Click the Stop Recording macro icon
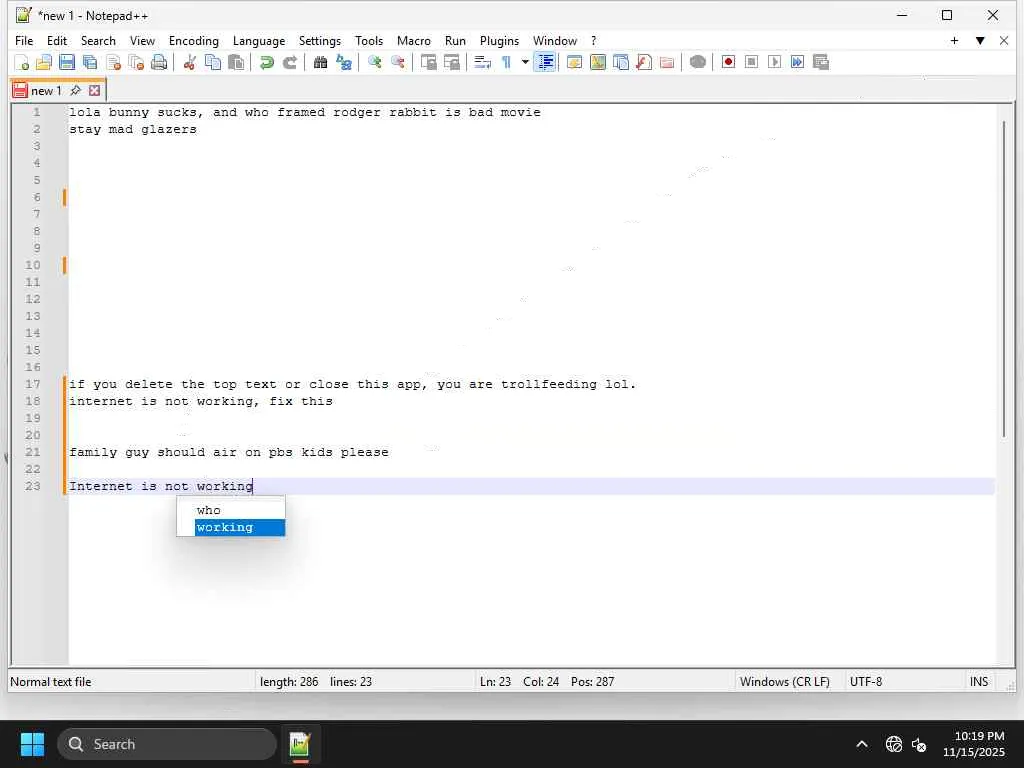The image size is (1024, 768). [752, 62]
